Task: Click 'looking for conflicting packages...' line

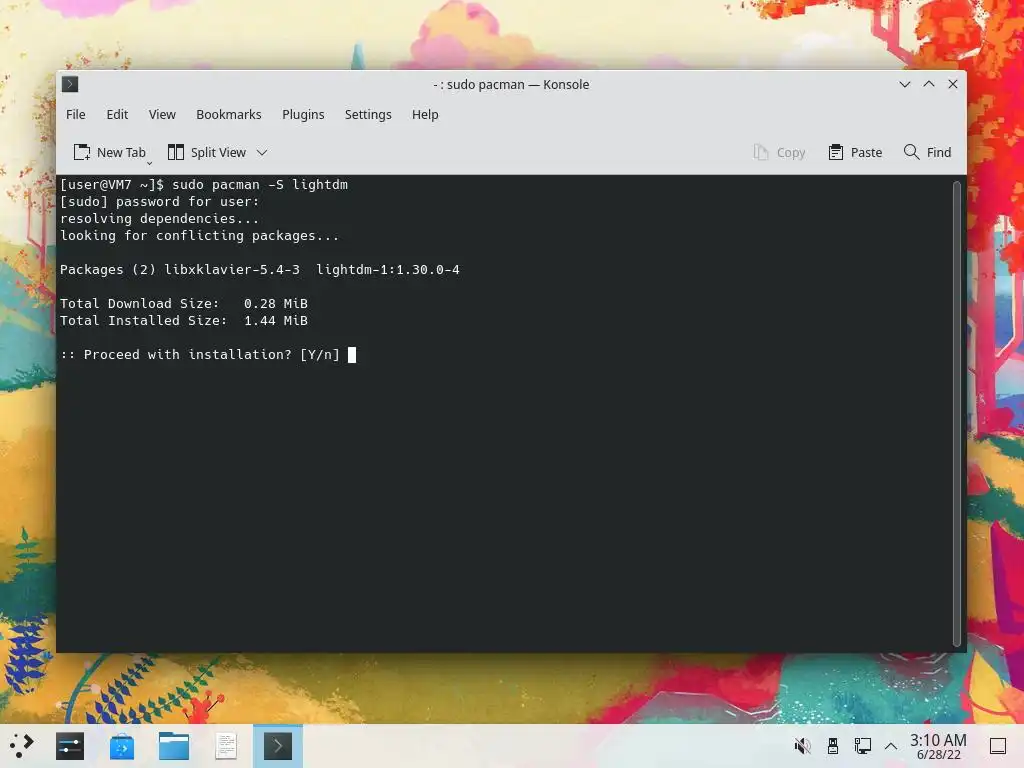Action: click(200, 236)
